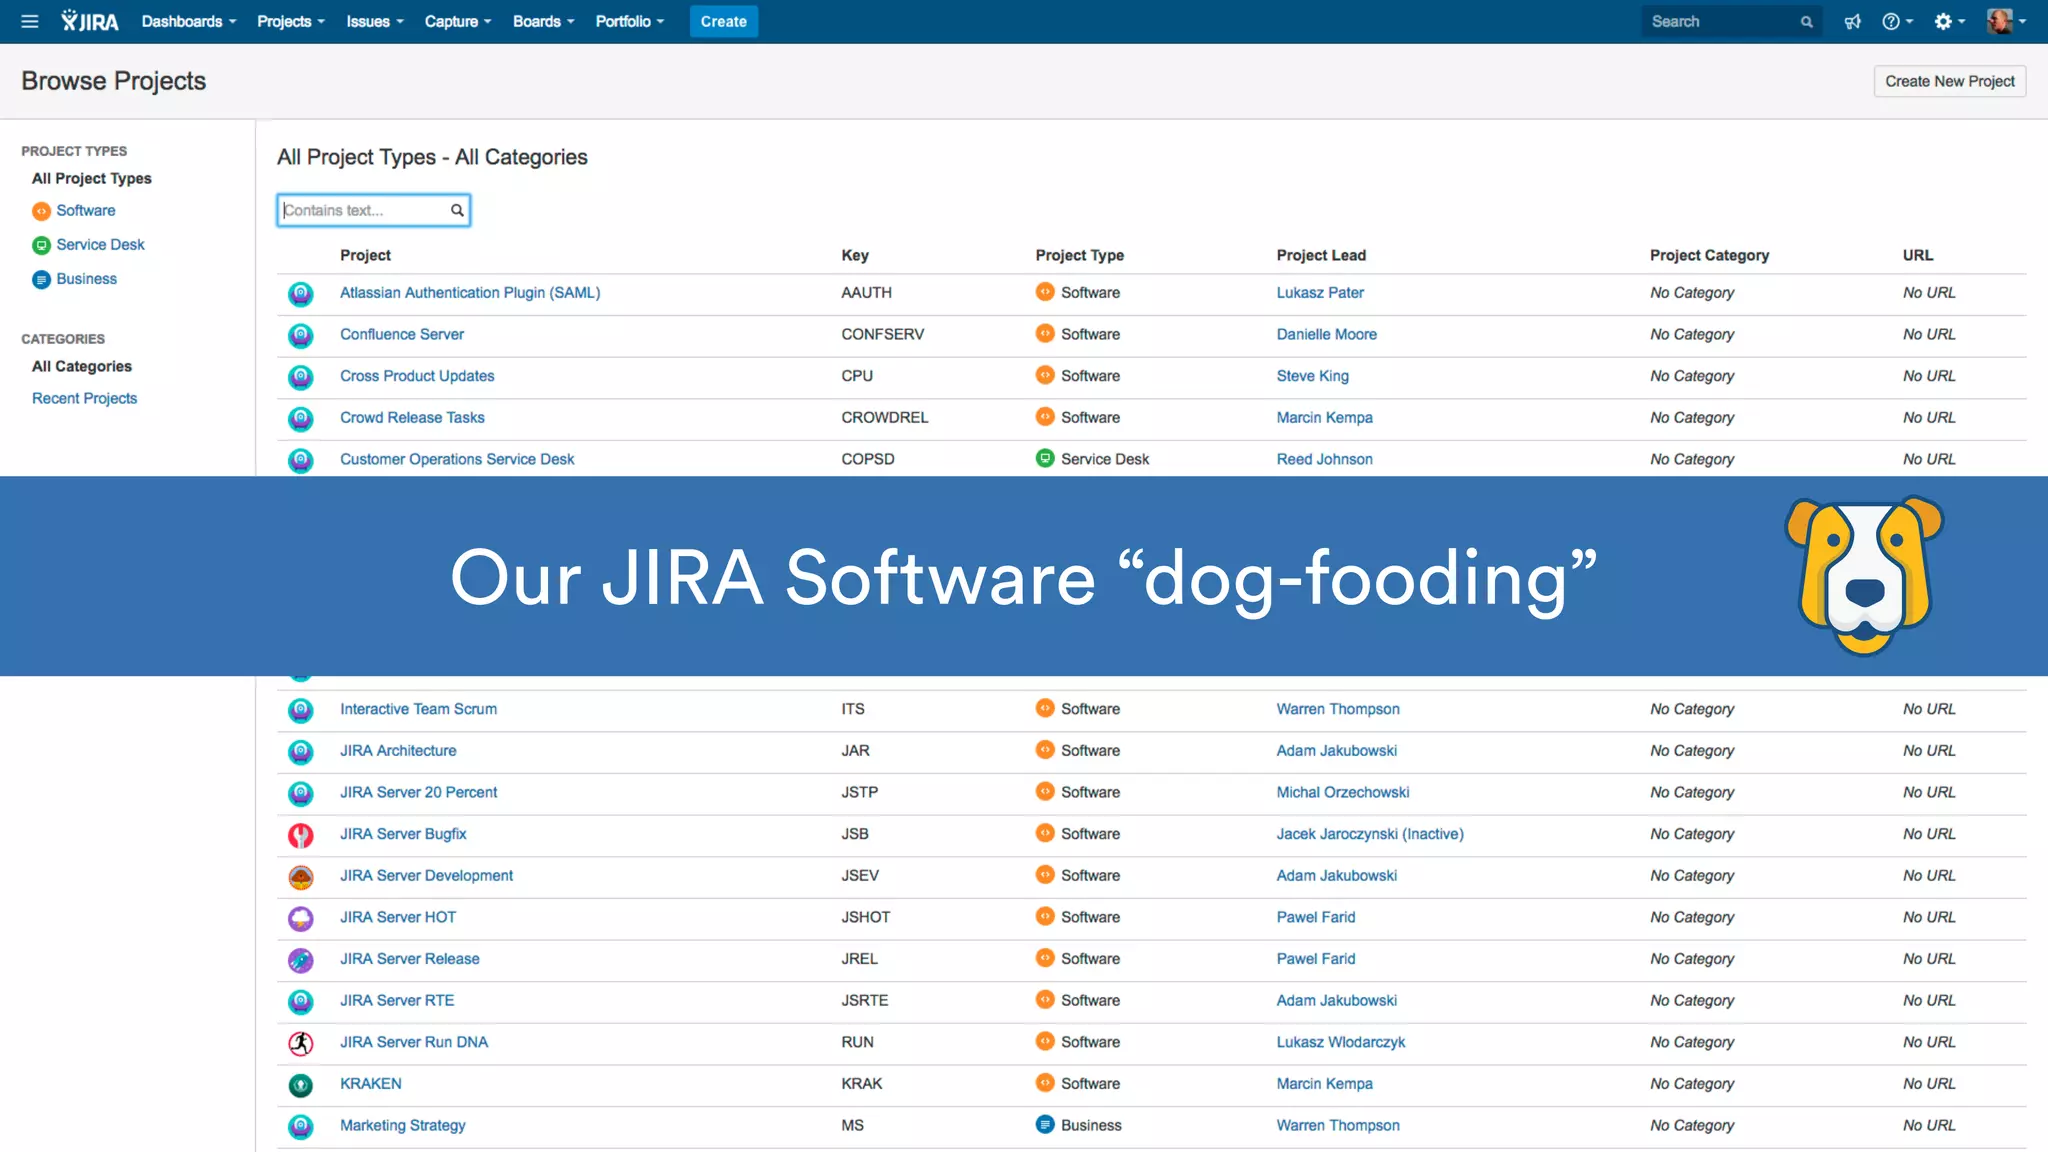Viewport: 2048px width, 1152px height.
Task: Open project lead Lukasz Pater profile
Action: (1320, 292)
